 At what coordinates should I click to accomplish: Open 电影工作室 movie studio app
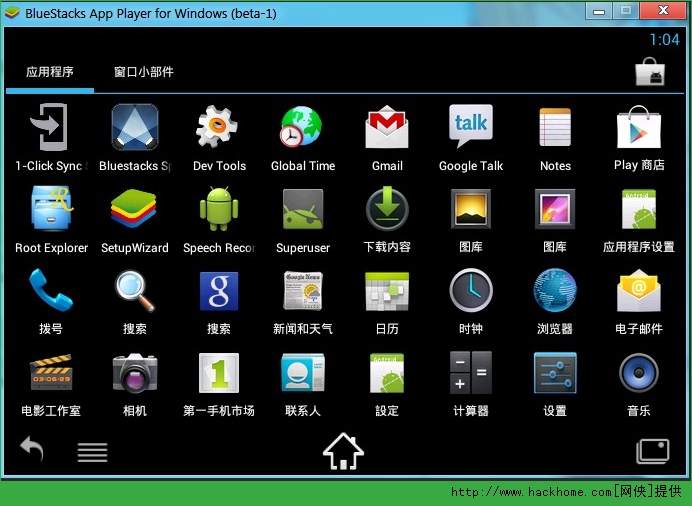click(x=51, y=372)
